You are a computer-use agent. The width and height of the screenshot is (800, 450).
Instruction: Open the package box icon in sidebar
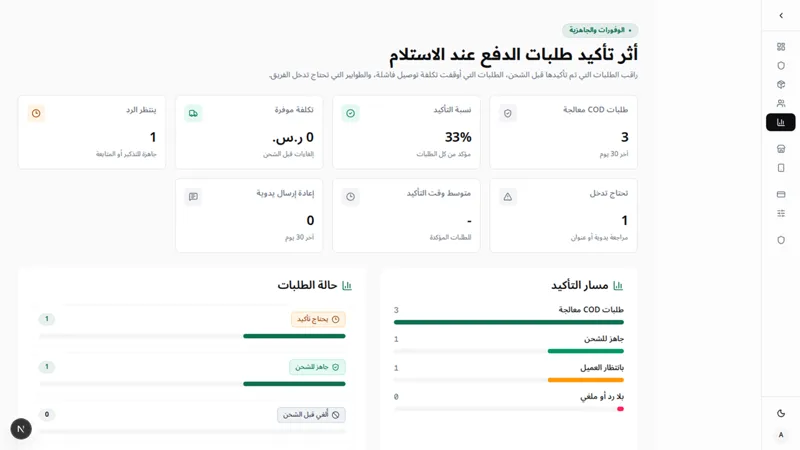[x=781, y=85]
